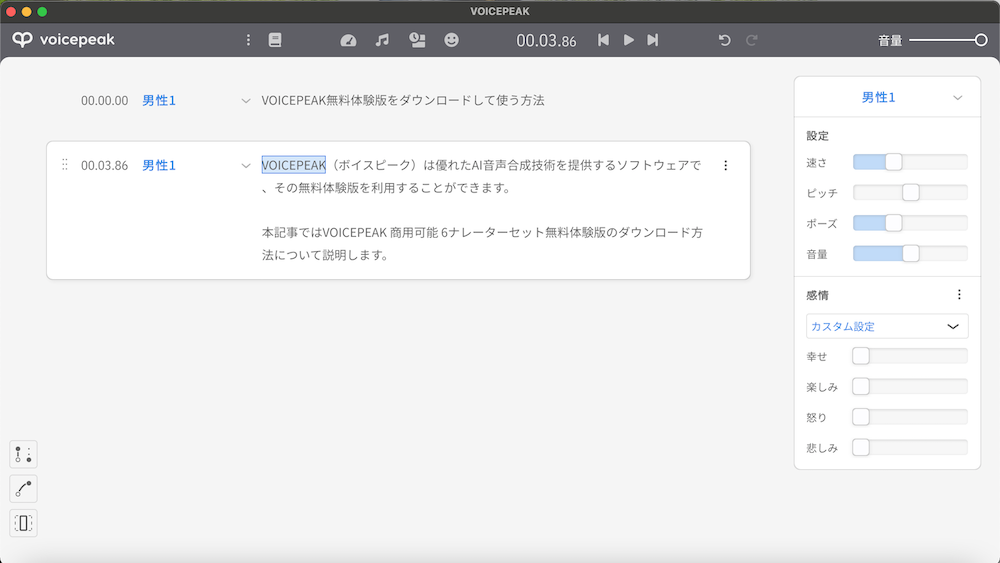The image size is (1000, 563).
Task: Open the dictionary book icon
Action: (275, 40)
